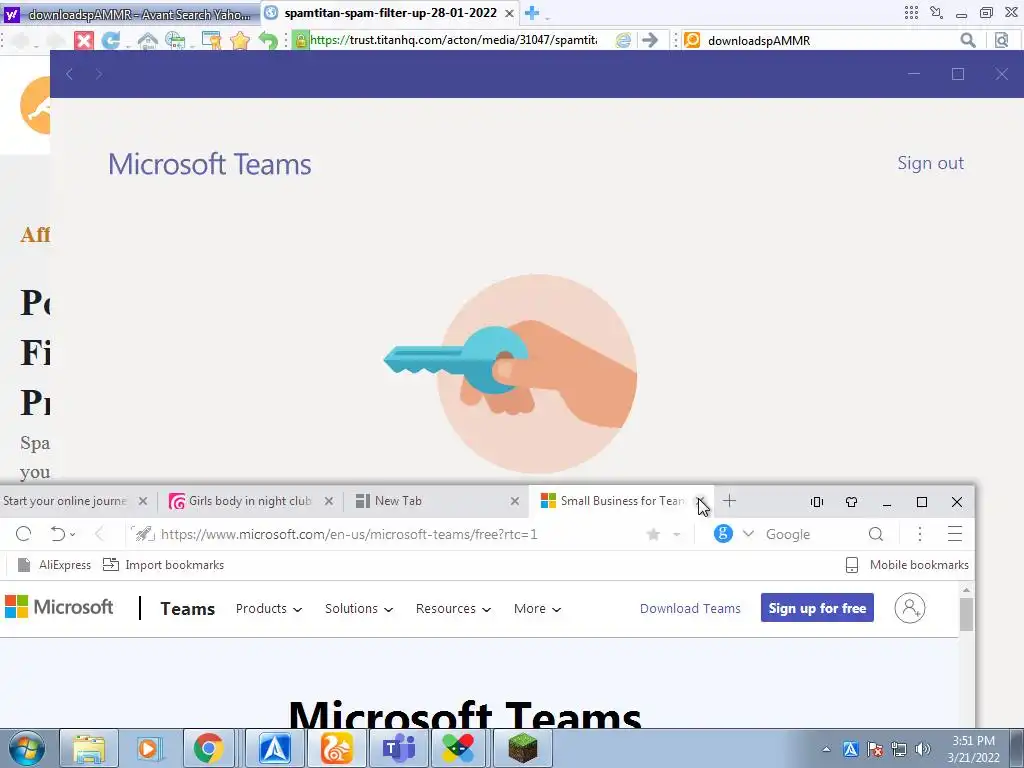Screen dimensions: 1024x768
Task: Go to home page in Avant toolbar
Action: pyautogui.click(x=148, y=40)
